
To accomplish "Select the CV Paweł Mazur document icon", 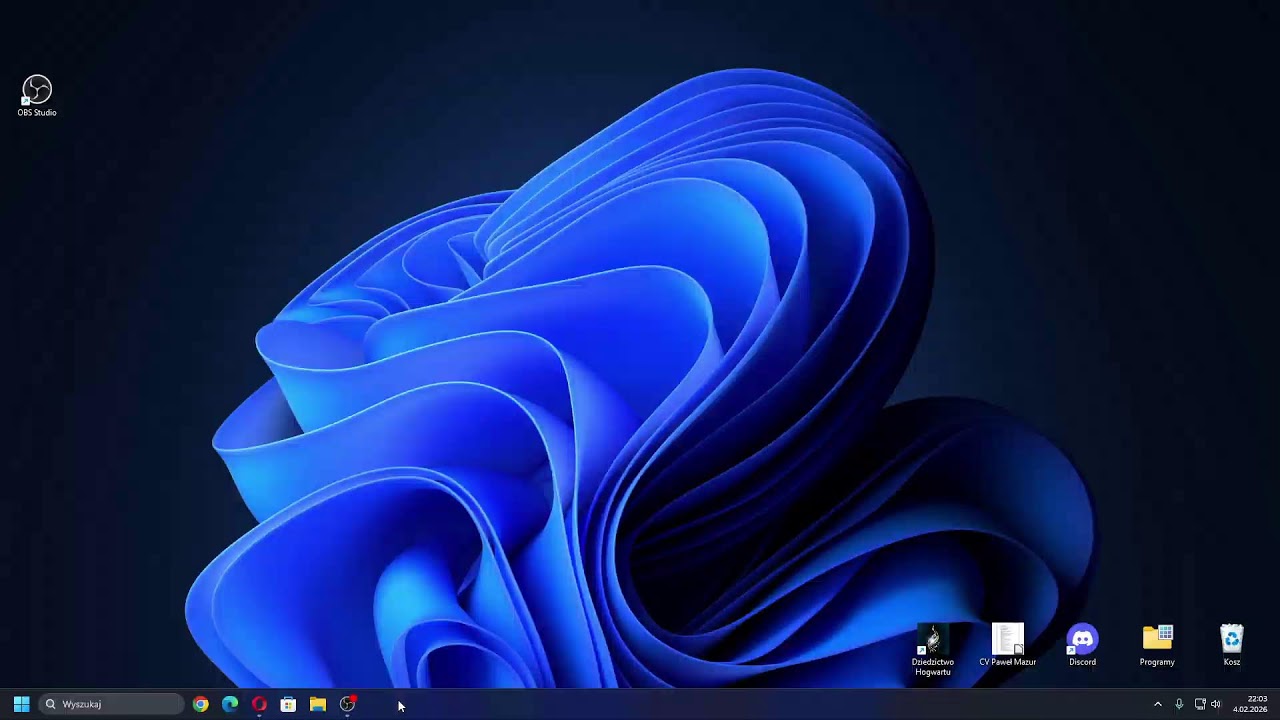I will pyautogui.click(x=1007, y=645).
